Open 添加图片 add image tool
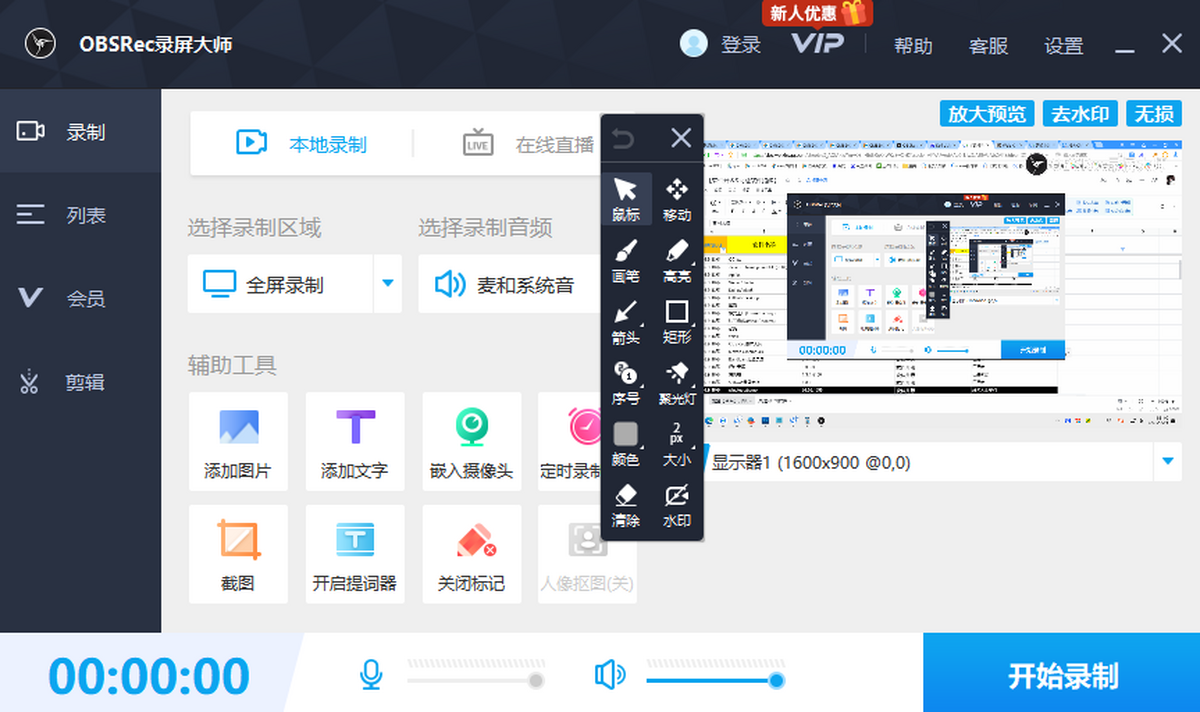 (x=238, y=441)
